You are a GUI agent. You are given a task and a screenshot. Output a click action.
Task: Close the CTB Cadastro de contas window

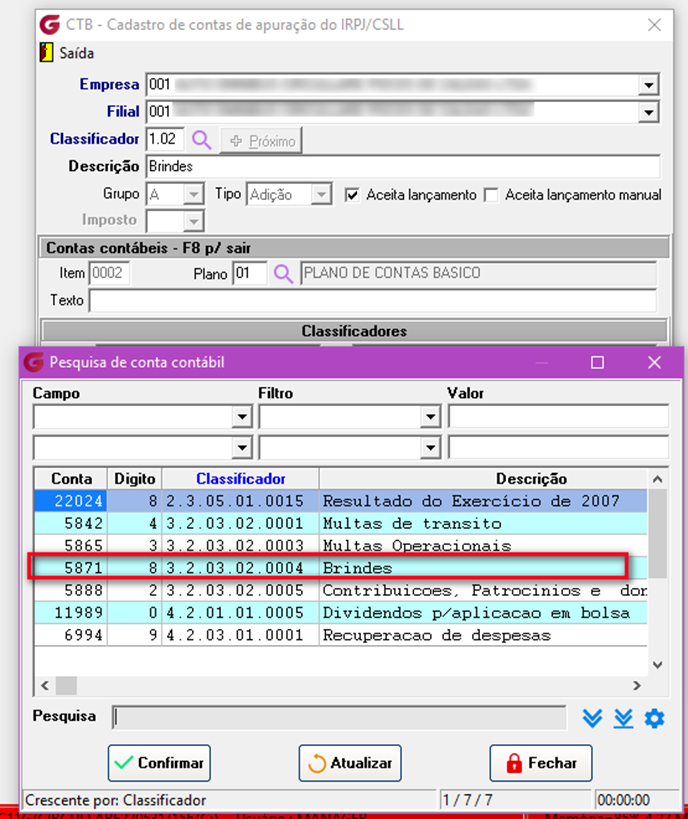click(x=654, y=25)
